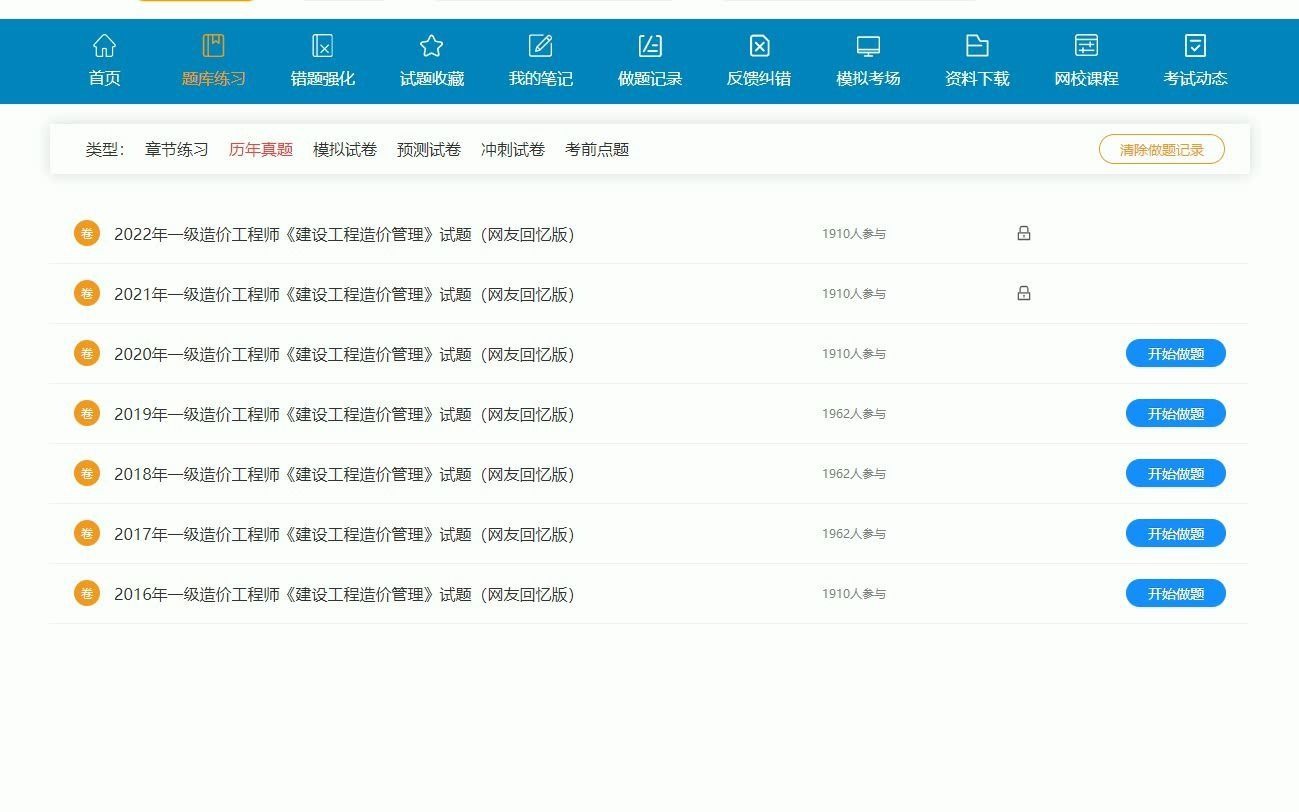The height and width of the screenshot is (812, 1299).
Task: Open the 资料下载 folder icon
Action: (x=977, y=45)
